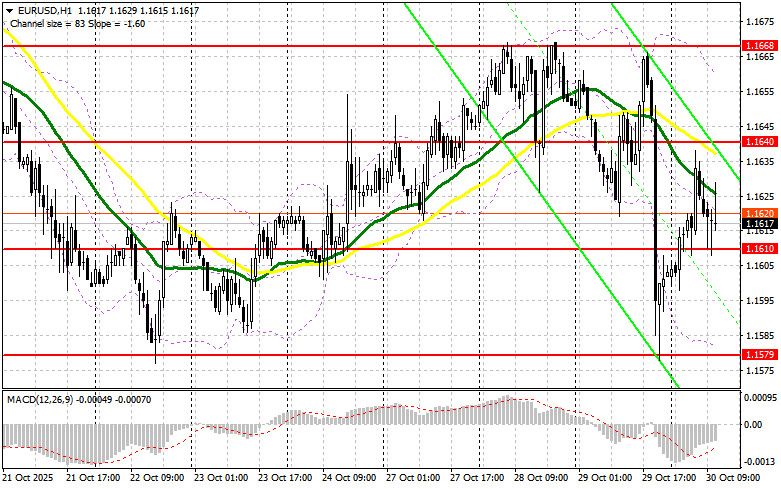Select the 28 Oct 09:00 time label
The image size is (781, 489).
click(x=541, y=478)
